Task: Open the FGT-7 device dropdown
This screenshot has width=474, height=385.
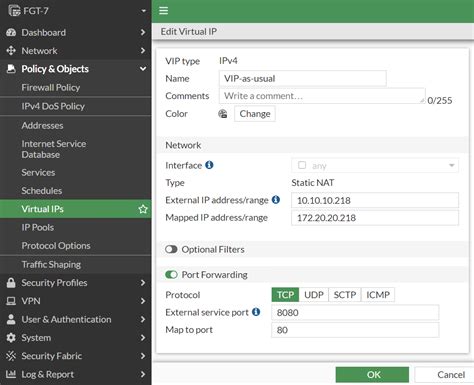Action: point(143,11)
